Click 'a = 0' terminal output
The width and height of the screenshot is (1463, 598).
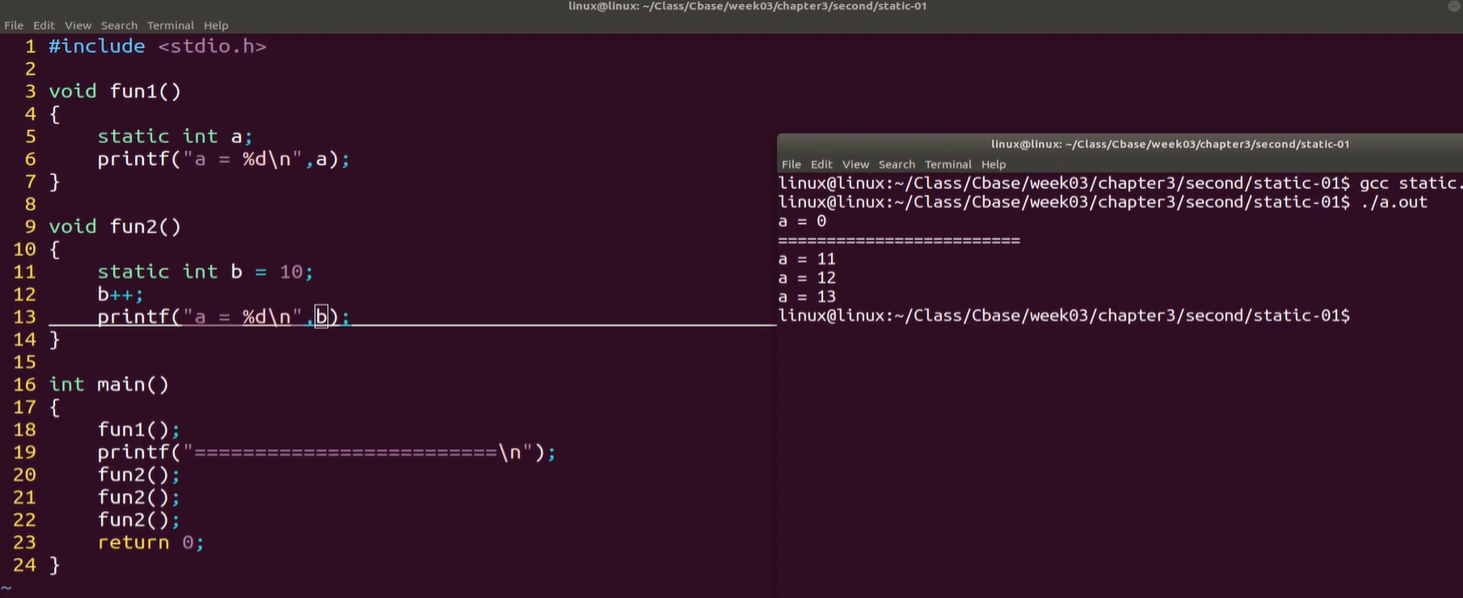tap(803, 221)
